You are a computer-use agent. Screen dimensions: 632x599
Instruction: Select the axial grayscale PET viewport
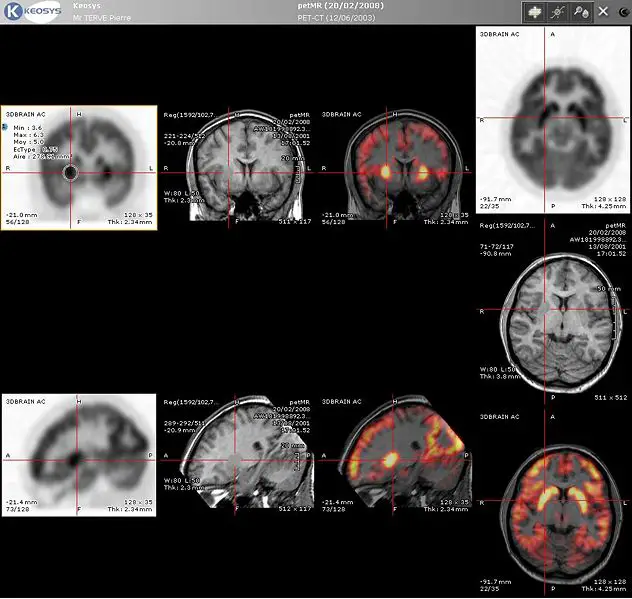(553, 120)
